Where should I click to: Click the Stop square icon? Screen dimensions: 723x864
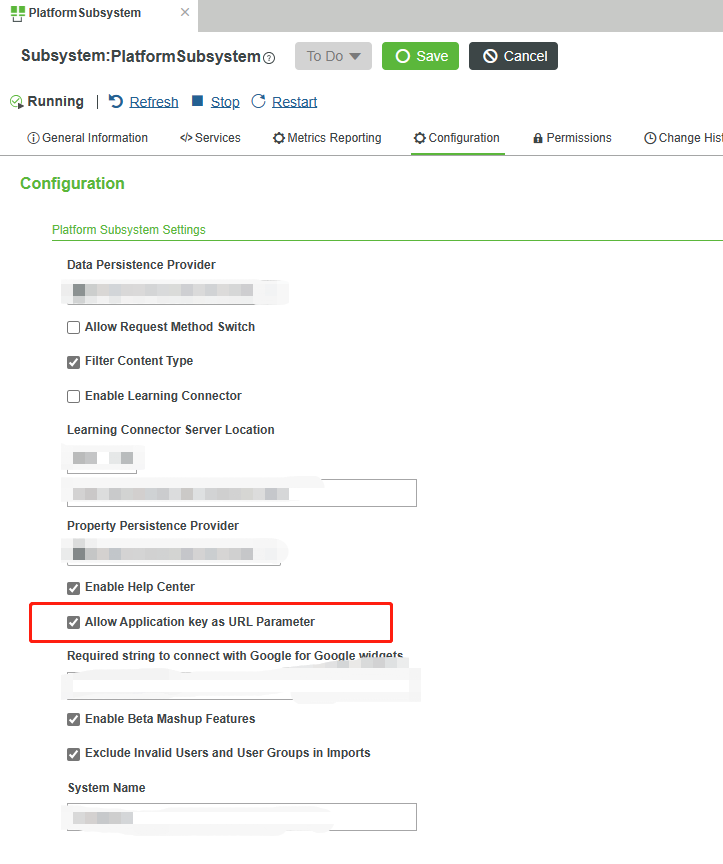197,100
